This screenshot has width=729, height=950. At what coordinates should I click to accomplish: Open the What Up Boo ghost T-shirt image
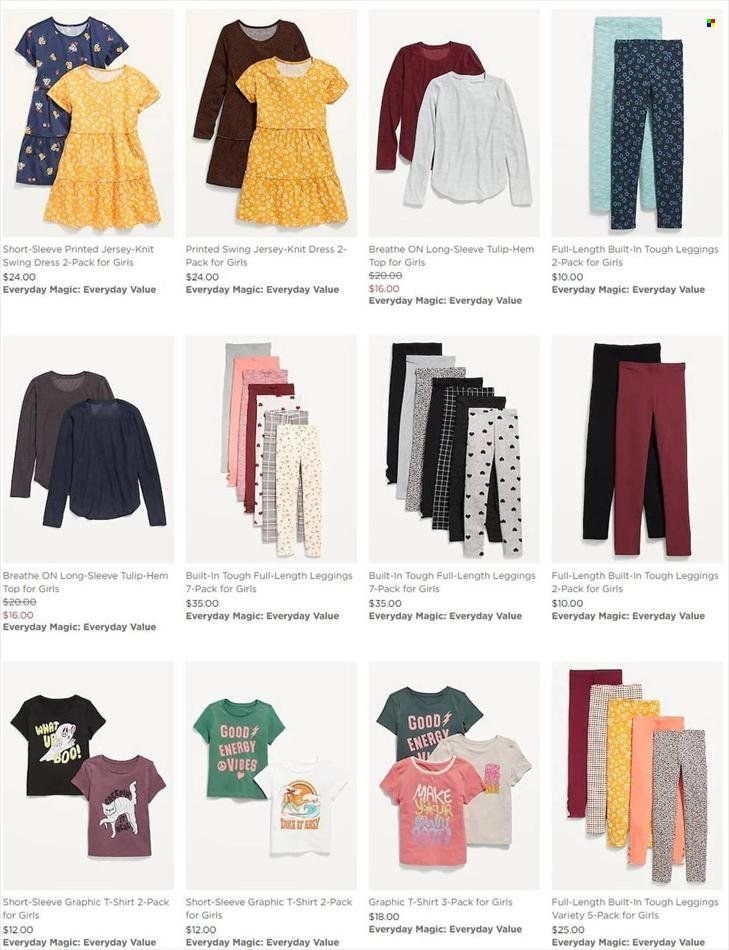click(x=88, y=776)
